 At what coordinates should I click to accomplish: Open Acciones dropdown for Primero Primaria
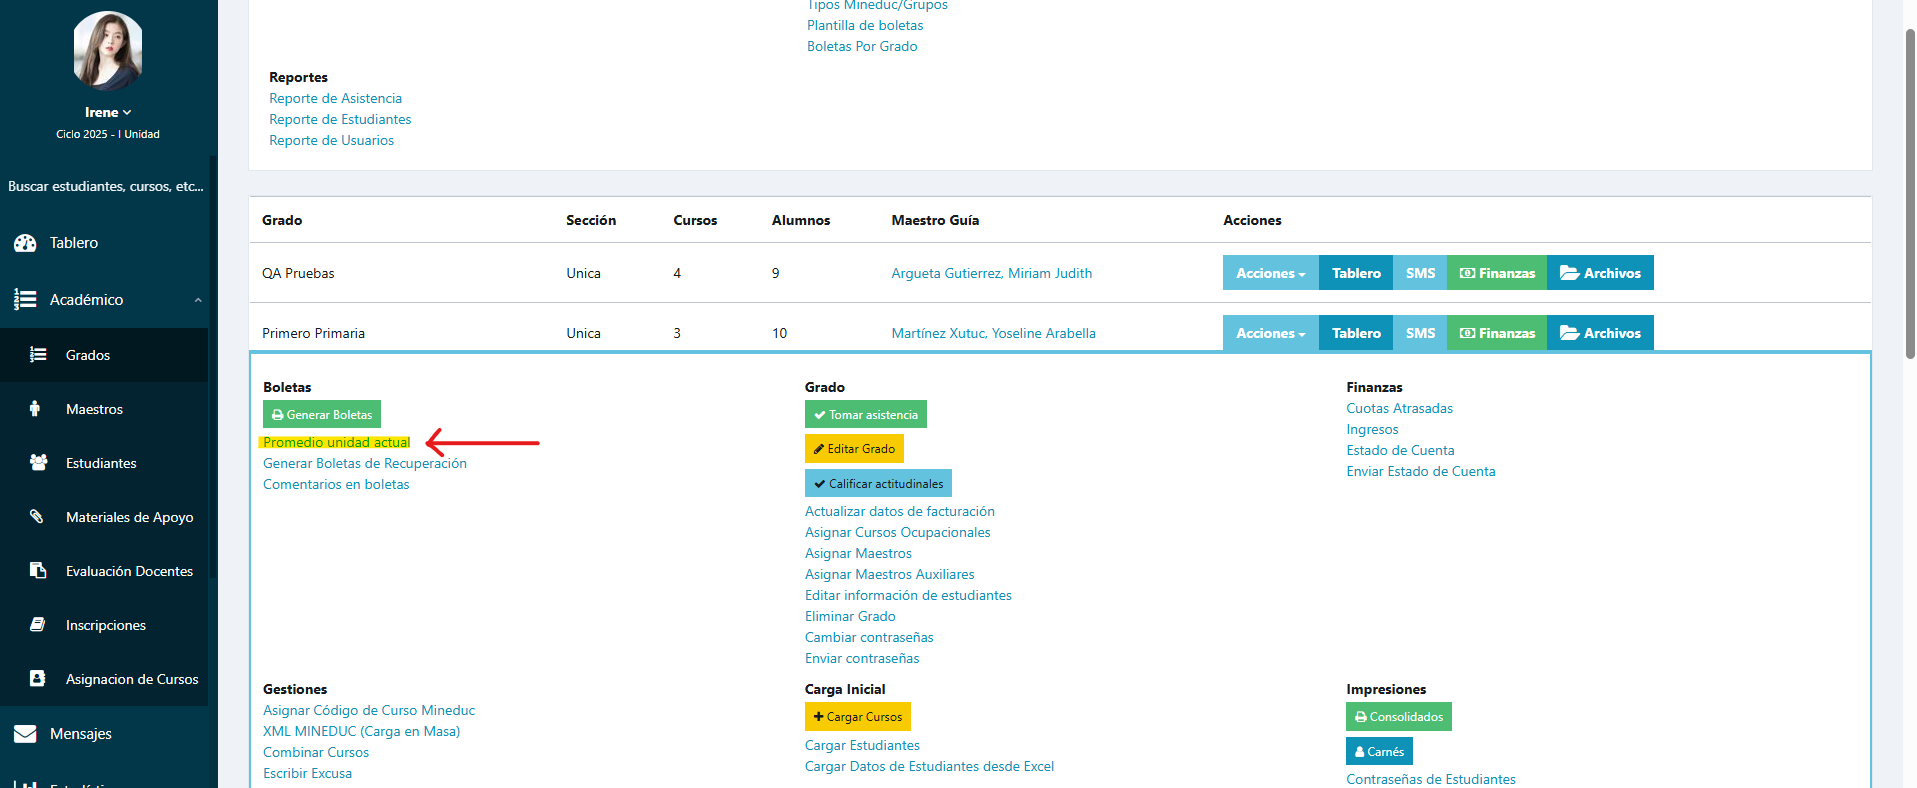[1270, 333]
